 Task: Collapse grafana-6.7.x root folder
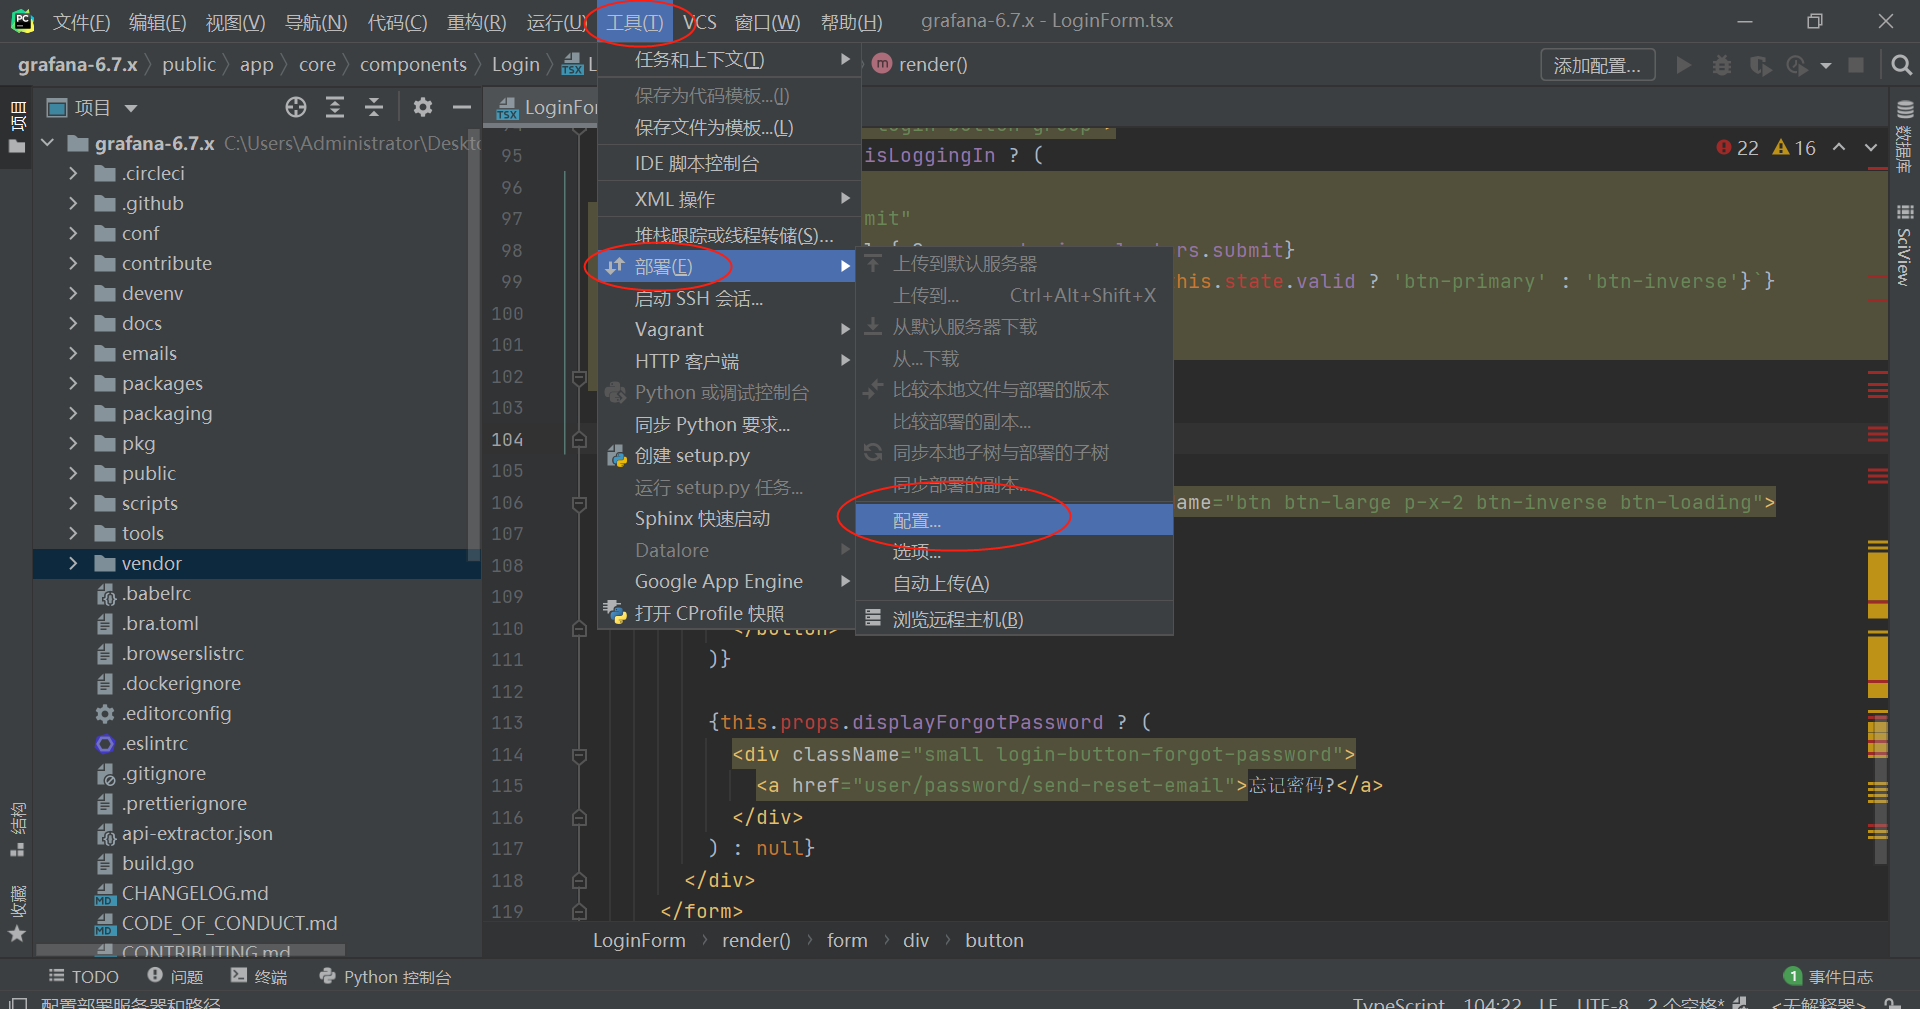click(47, 143)
